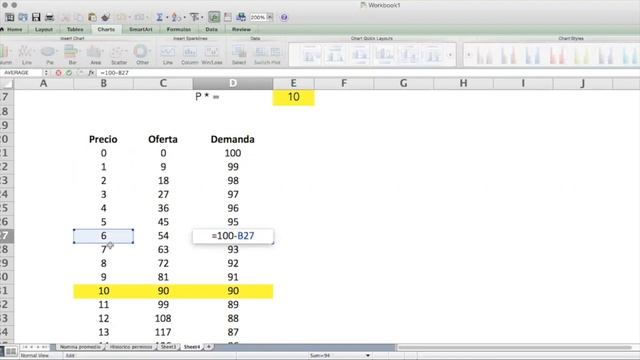The image size is (640, 360).
Task: Click the fx function button
Action: pos(91,73)
